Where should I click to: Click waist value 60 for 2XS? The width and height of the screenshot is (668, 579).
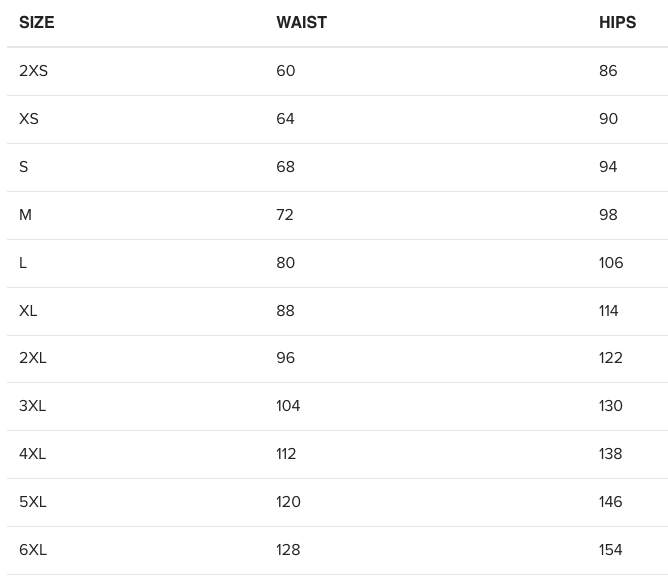(x=285, y=70)
